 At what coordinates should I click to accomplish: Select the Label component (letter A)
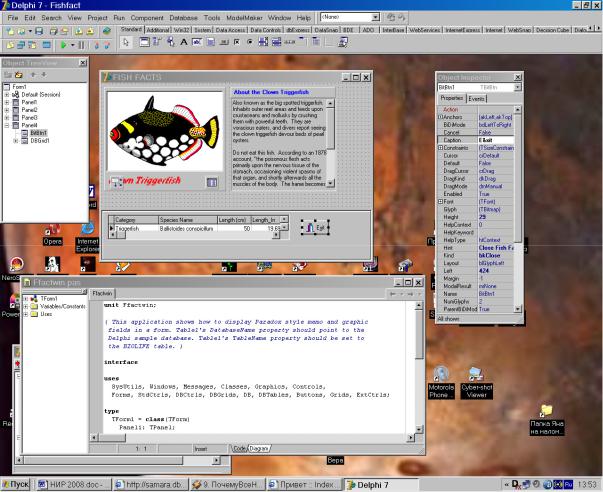[x=184, y=42]
